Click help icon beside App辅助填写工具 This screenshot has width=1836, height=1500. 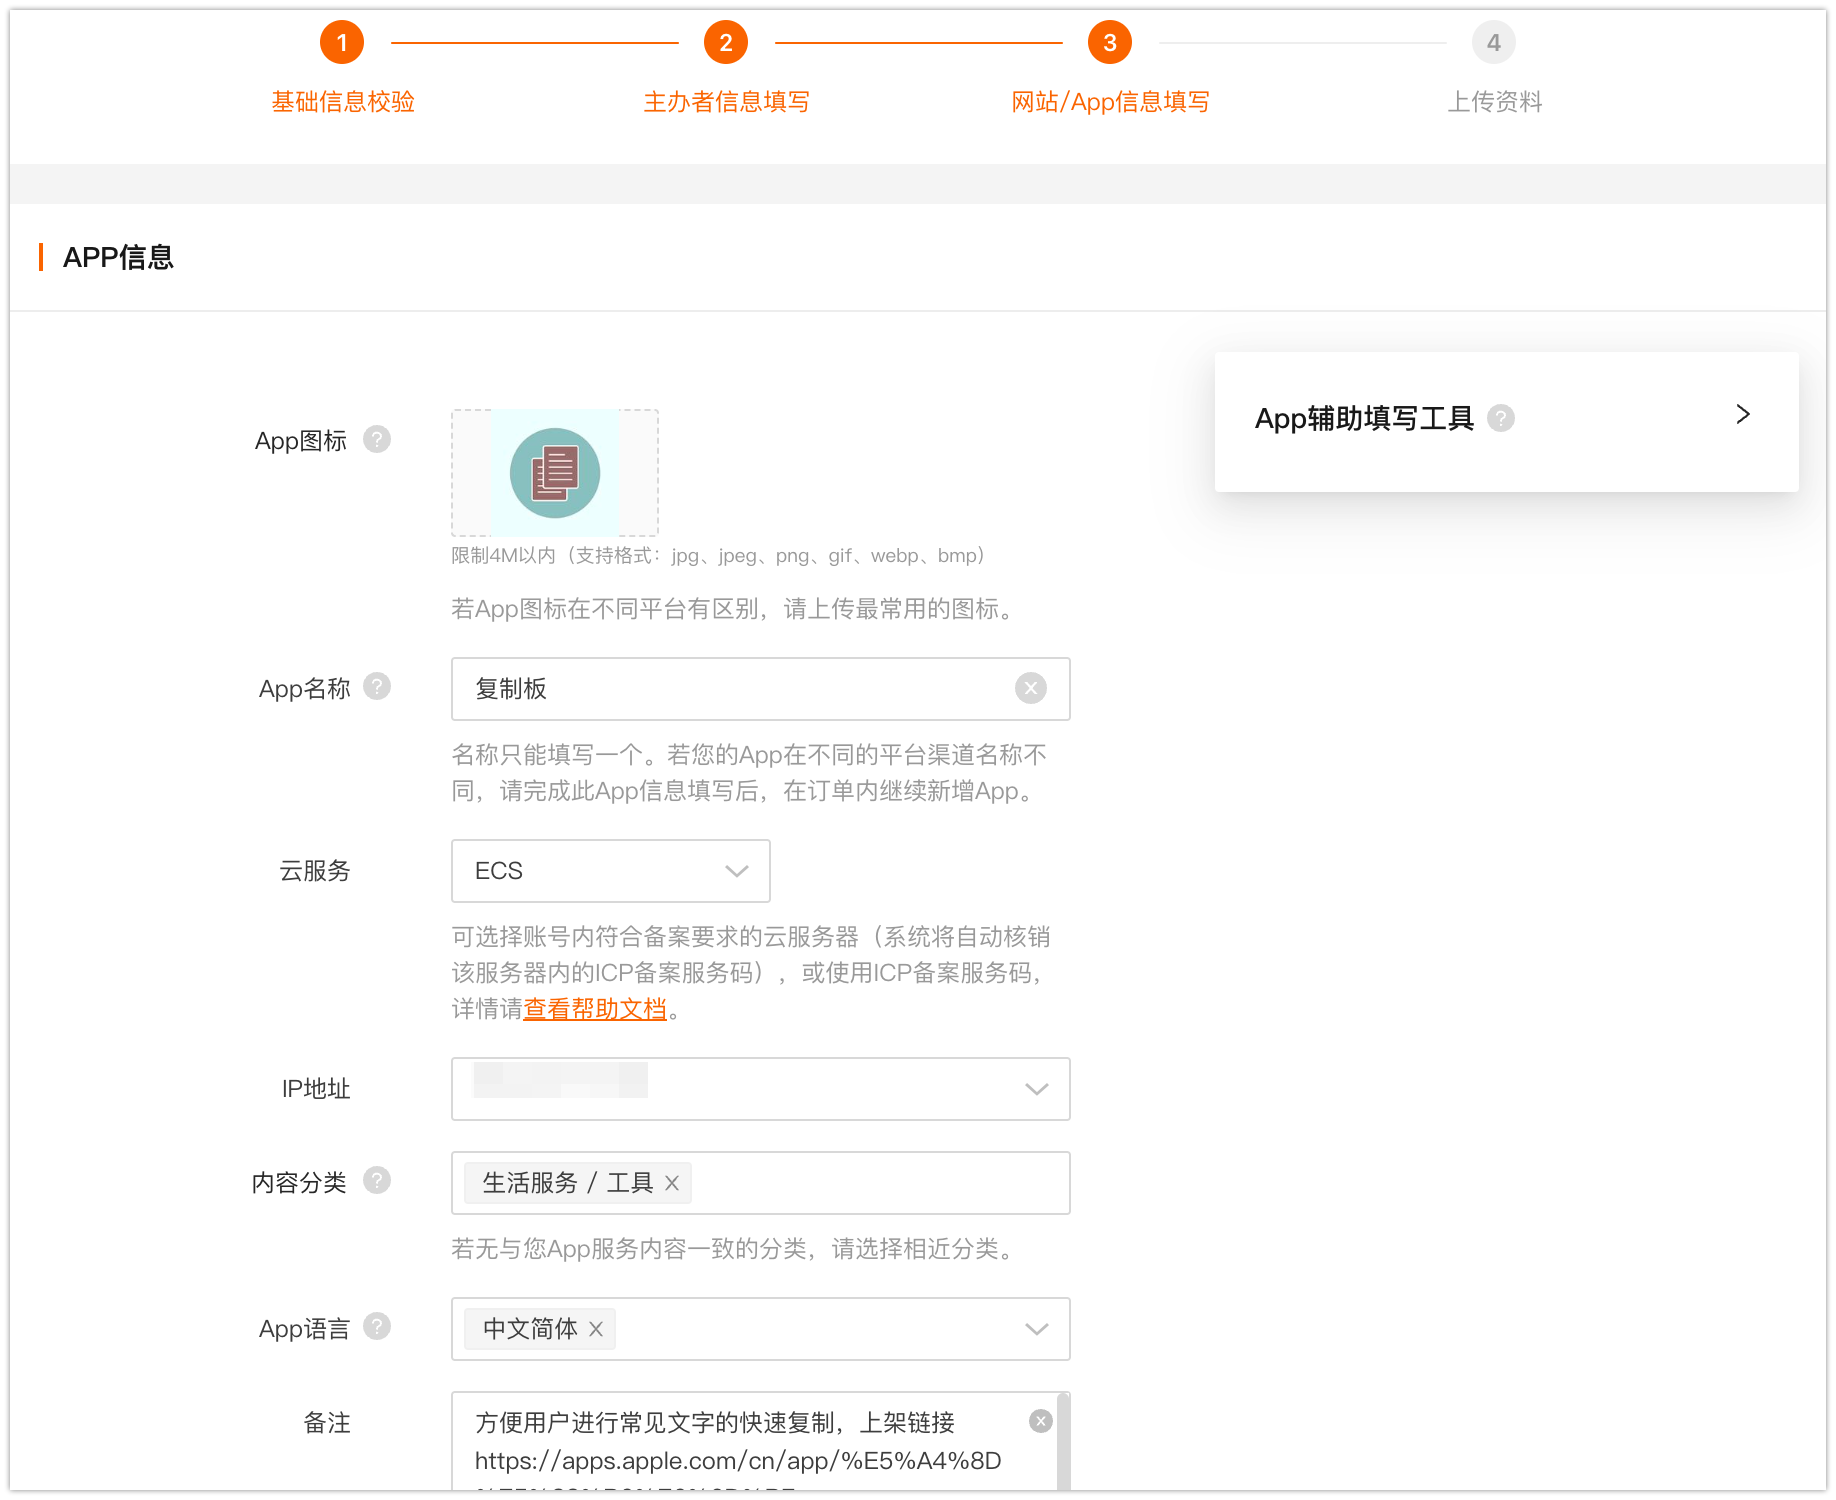point(1501,418)
